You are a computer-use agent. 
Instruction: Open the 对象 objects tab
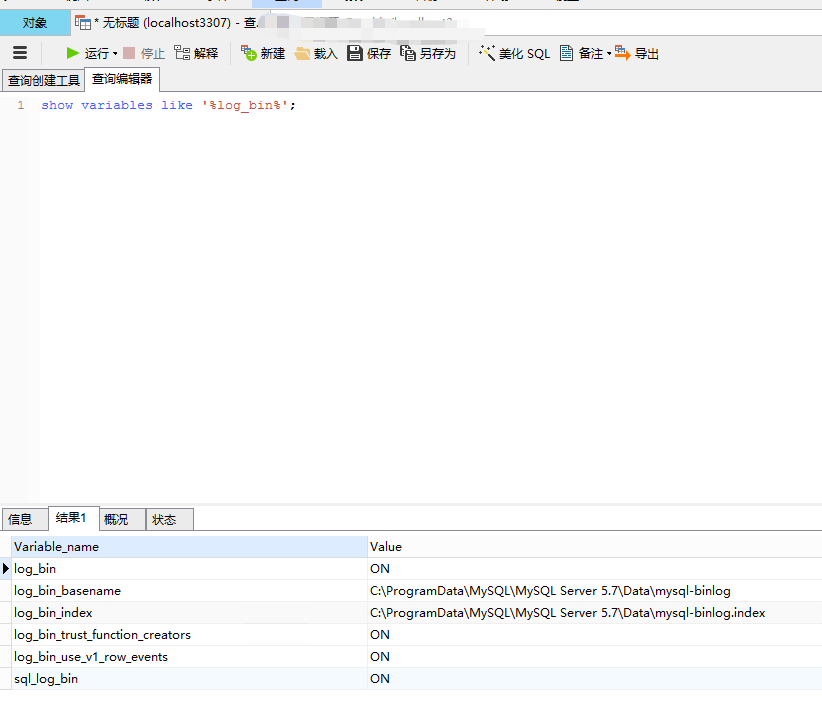35,20
